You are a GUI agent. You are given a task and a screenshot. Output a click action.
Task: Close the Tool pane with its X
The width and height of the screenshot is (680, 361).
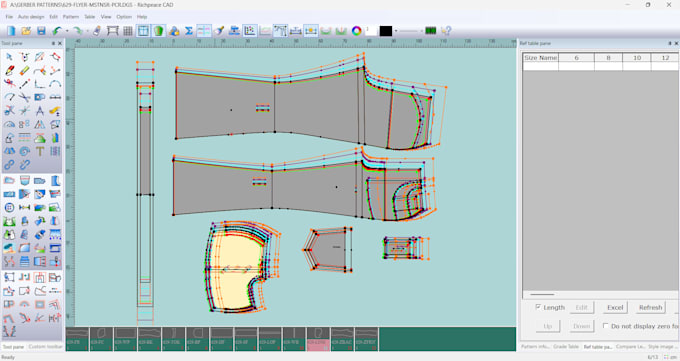60,43
